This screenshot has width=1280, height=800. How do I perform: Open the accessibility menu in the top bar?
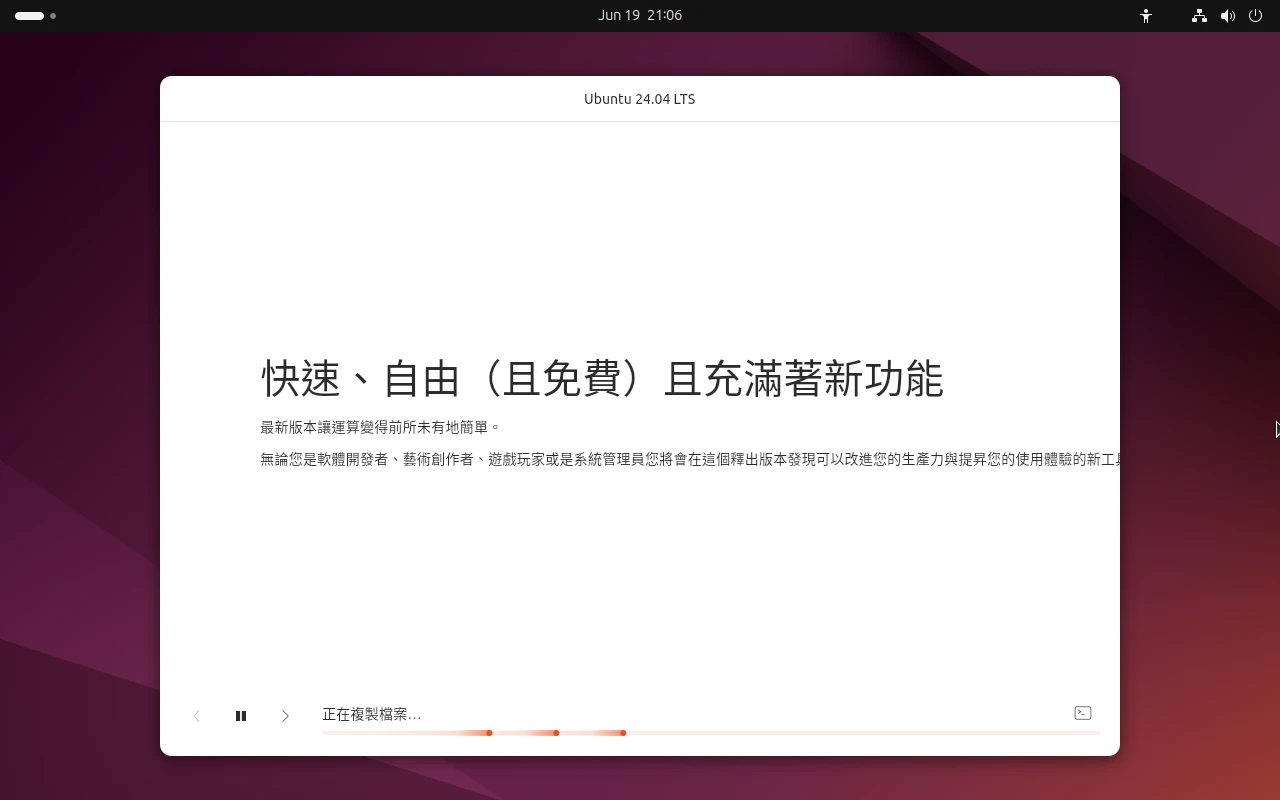pyautogui.click(x=1146, y=16)
